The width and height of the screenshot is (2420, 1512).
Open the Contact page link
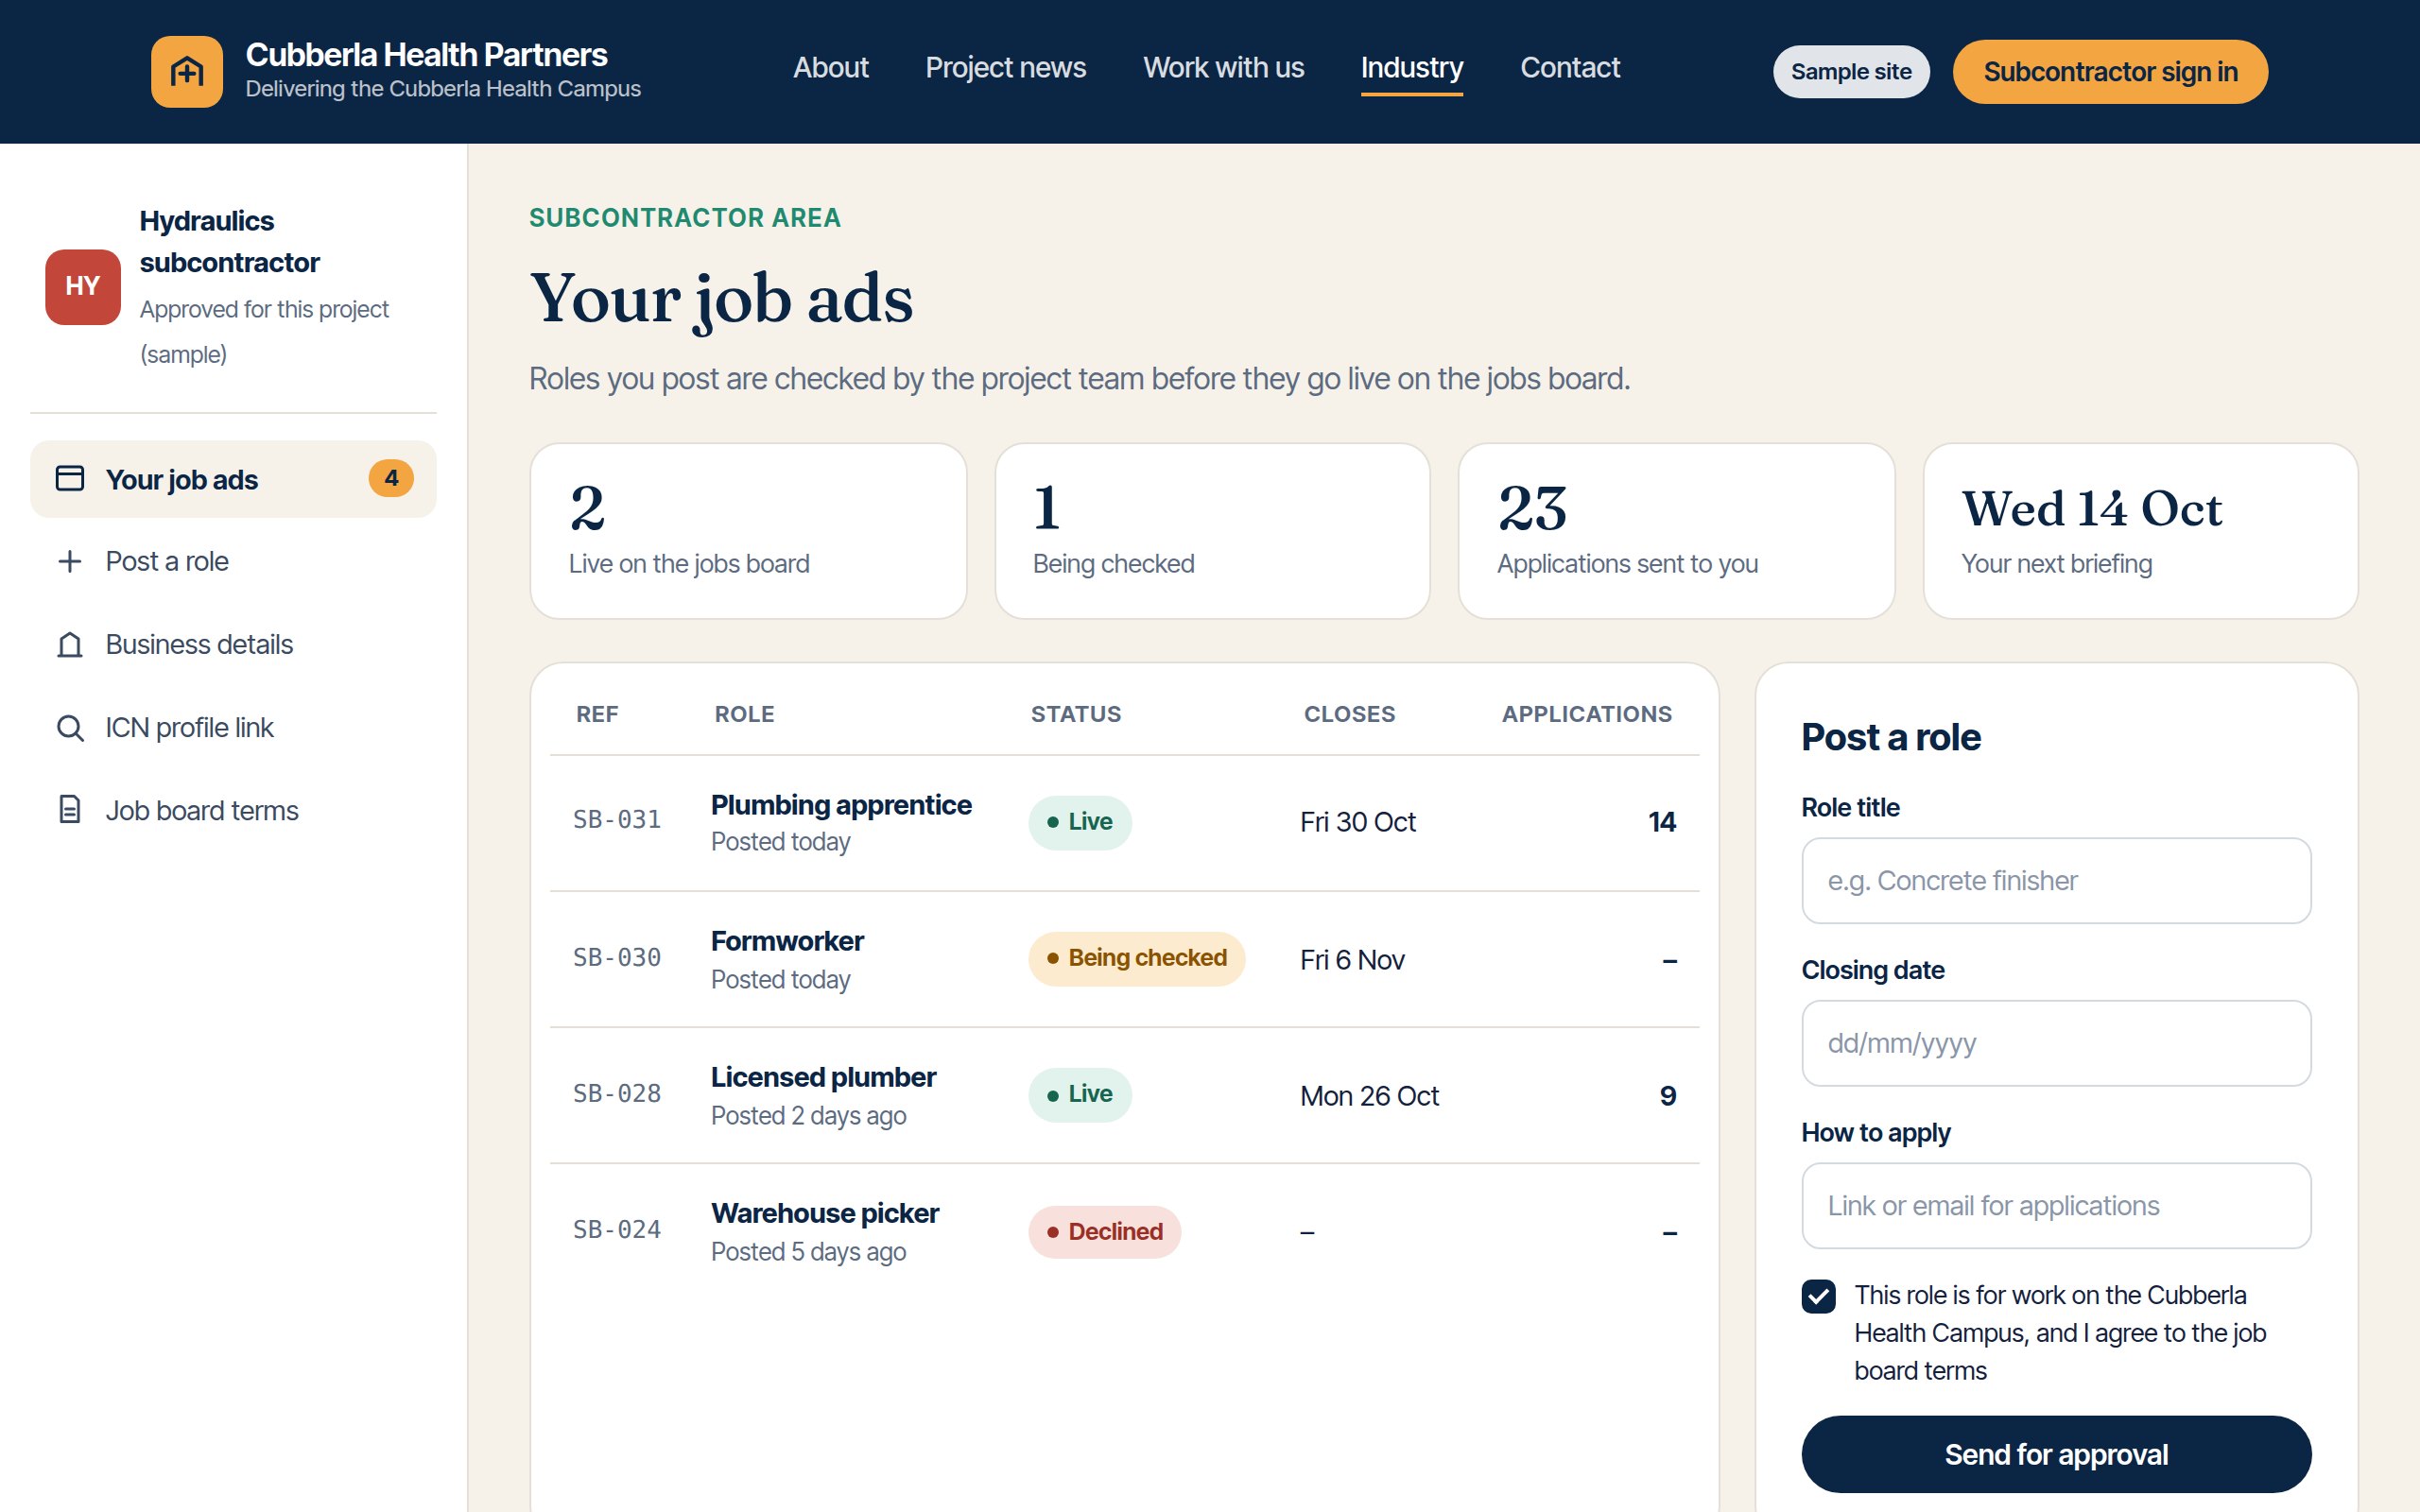1570,68
